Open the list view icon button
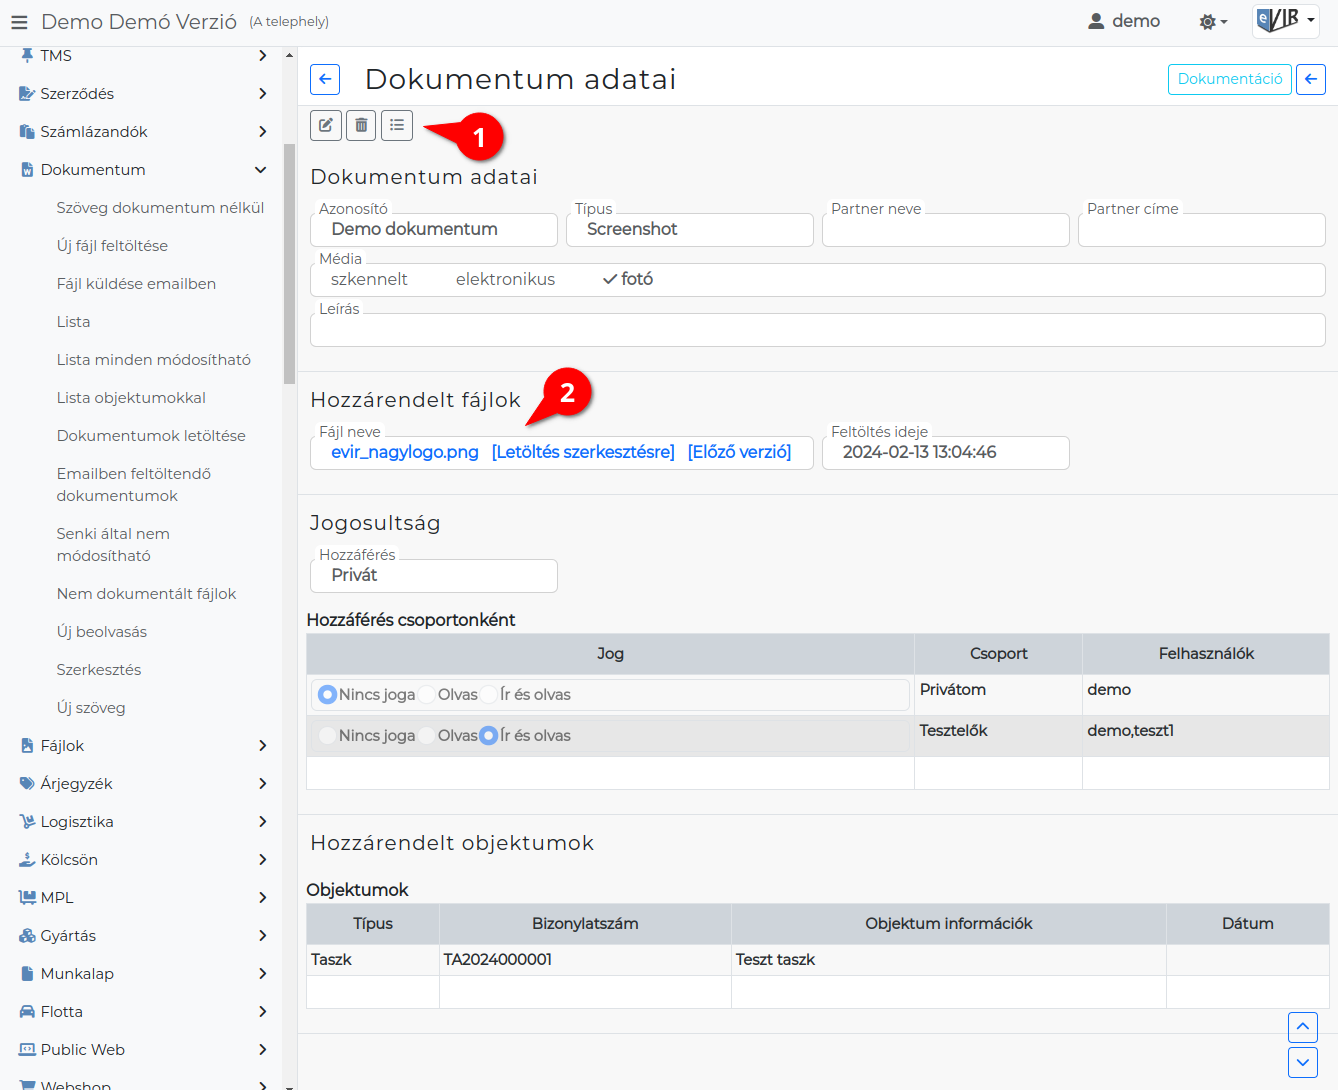 coord(397,125)
